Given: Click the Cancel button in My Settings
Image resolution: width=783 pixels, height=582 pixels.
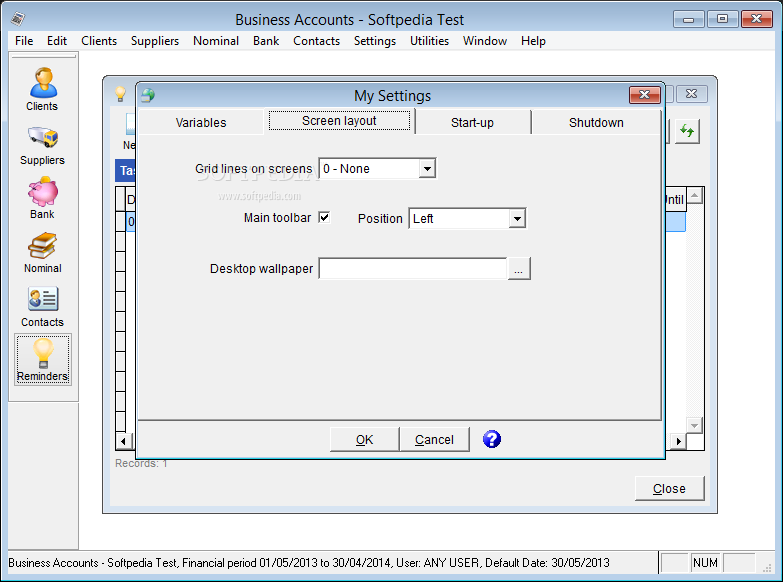Looking at the screenshot, I should [434, 440].
